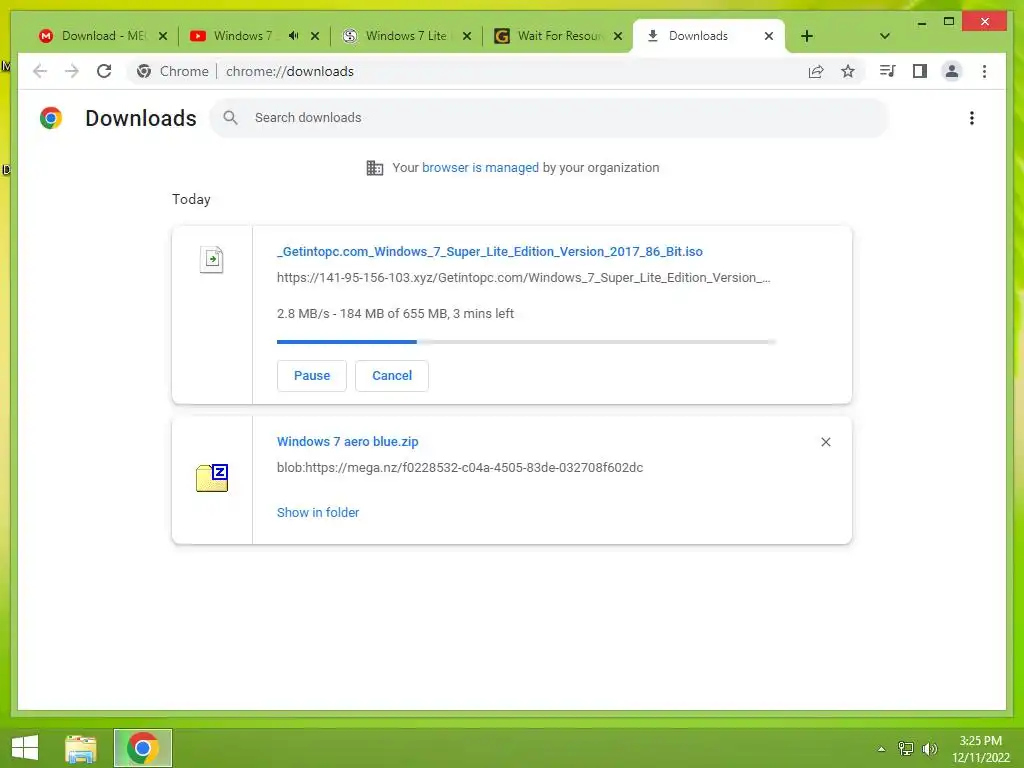Open the media controls icon
The height and width of the screenshot is (768, 1024).
click(887, 71)
